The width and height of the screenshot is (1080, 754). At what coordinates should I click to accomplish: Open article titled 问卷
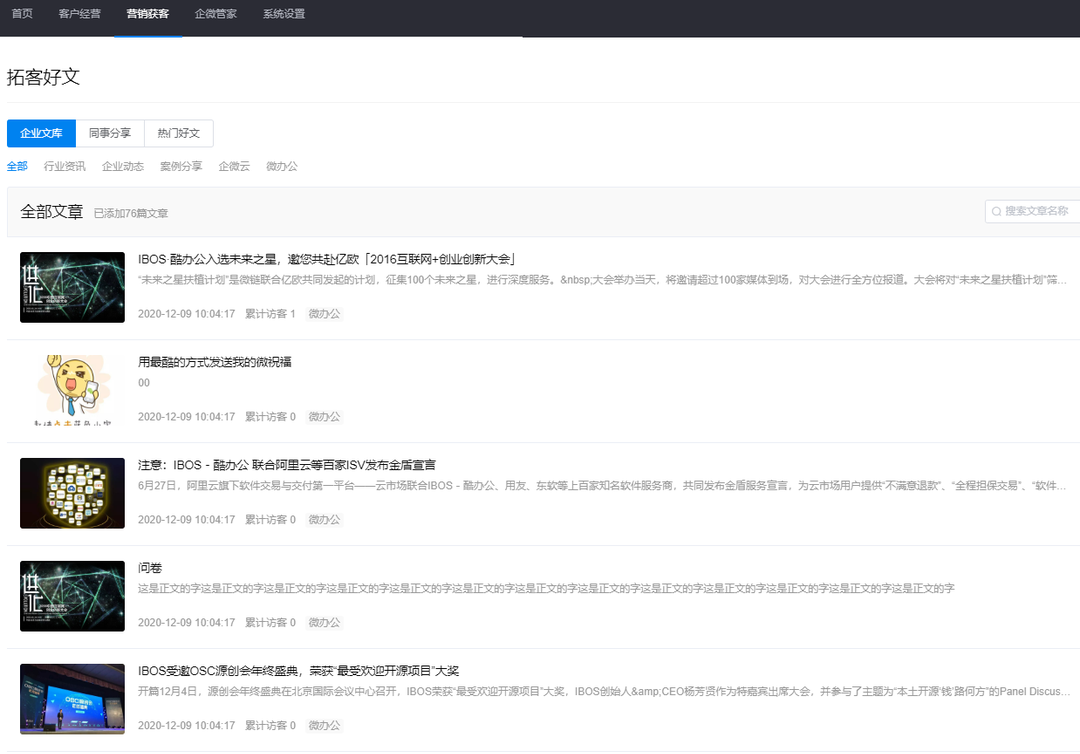(149, 568)
